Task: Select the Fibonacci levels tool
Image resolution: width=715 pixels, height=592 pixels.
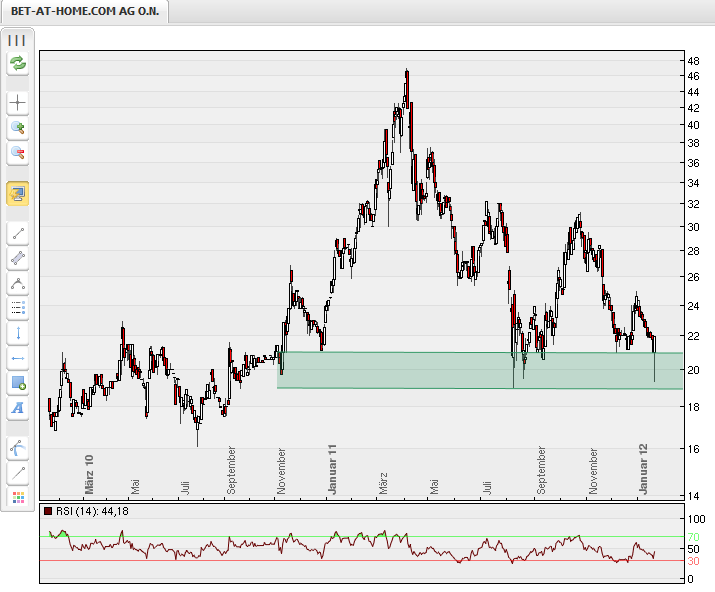Action: click(17, 308)
